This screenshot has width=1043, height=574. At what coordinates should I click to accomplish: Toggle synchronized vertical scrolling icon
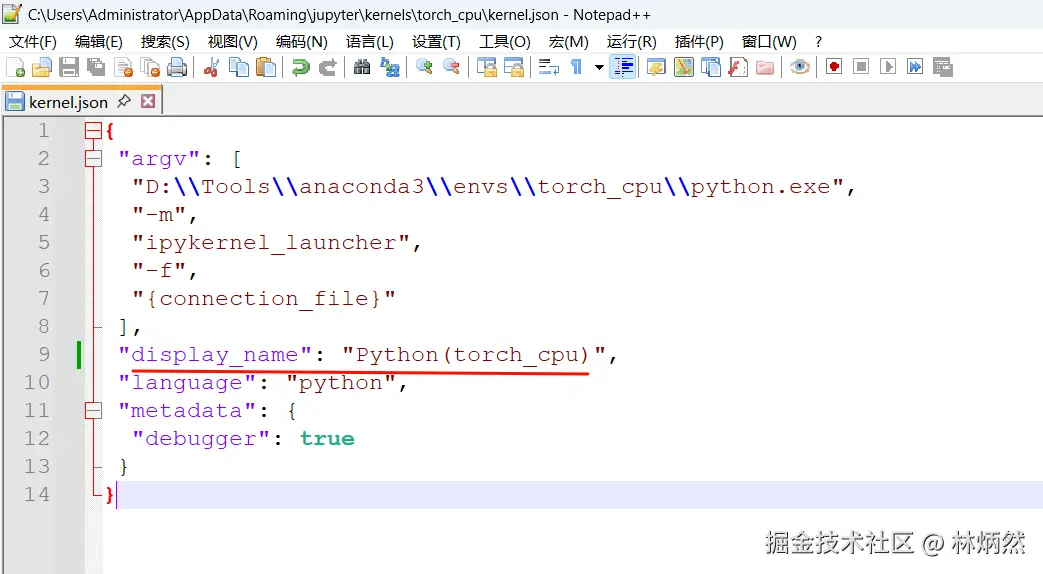(x=486, y=67)
